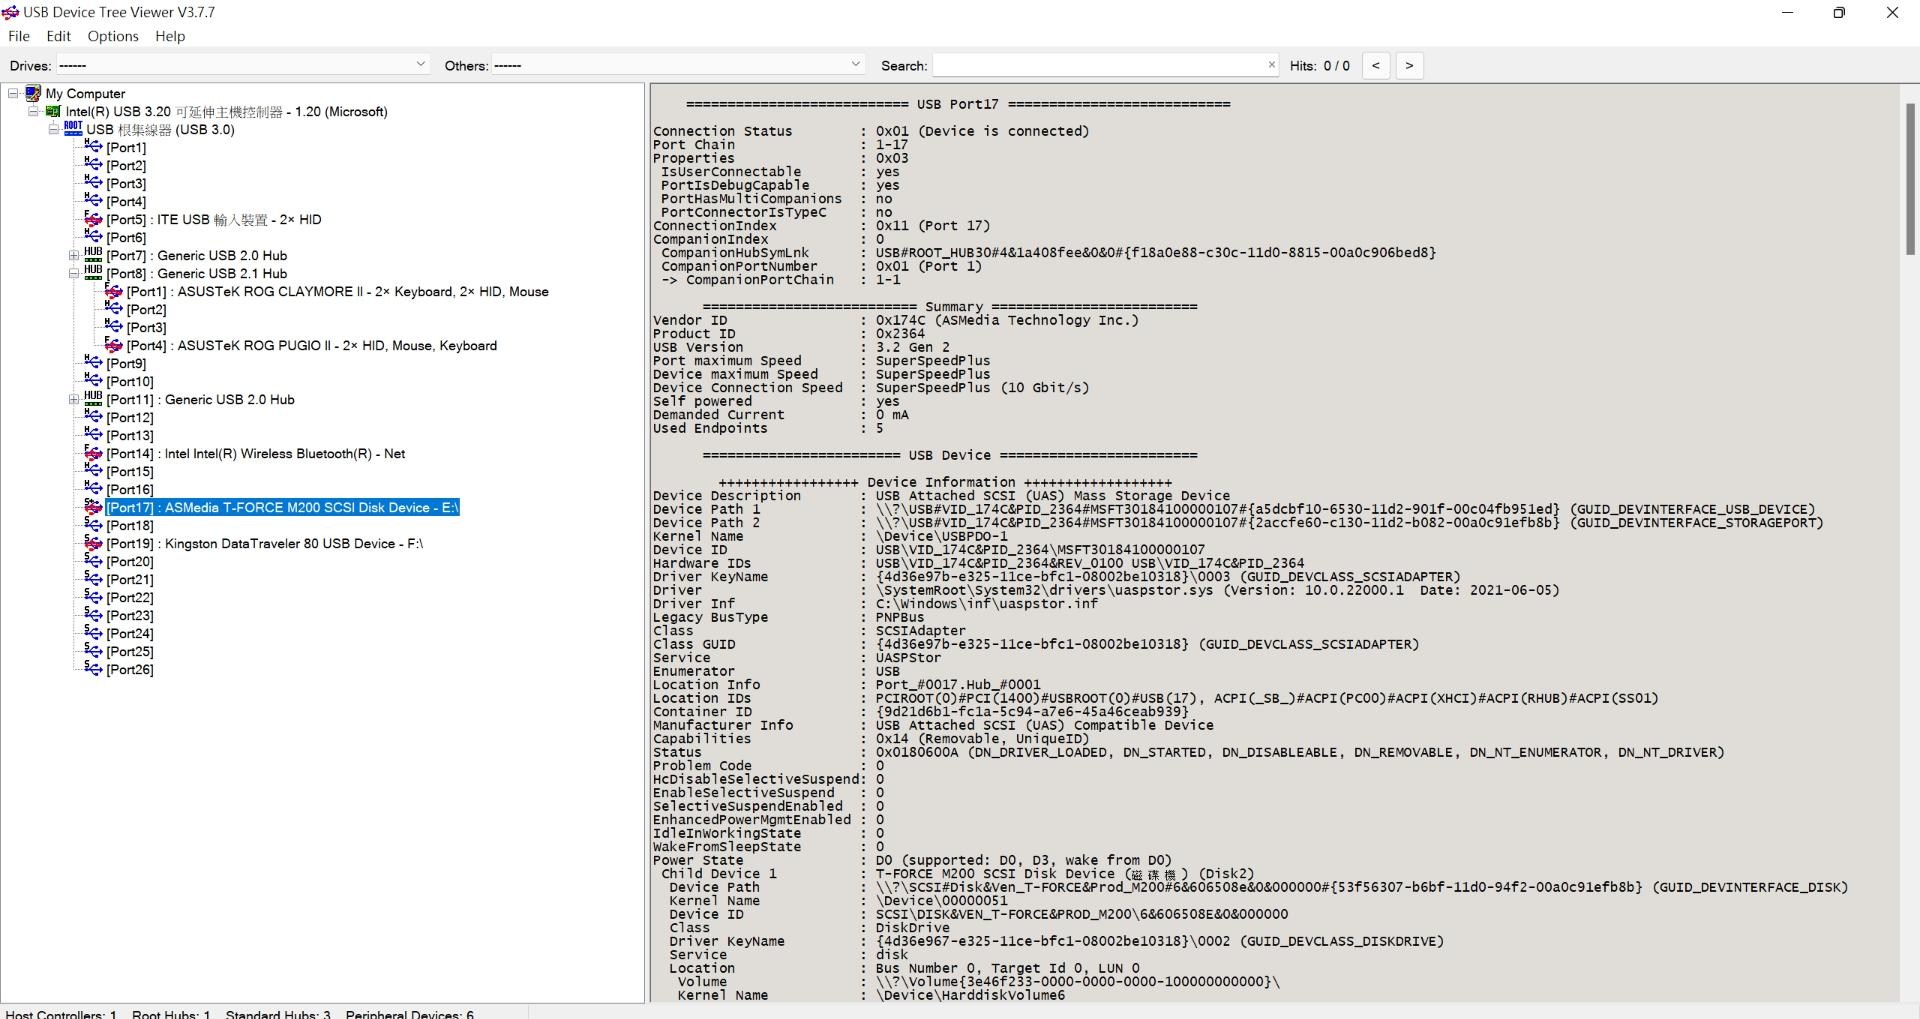
Task: Open the File menu
Action: pyautogui.click(x=19, y=36)
